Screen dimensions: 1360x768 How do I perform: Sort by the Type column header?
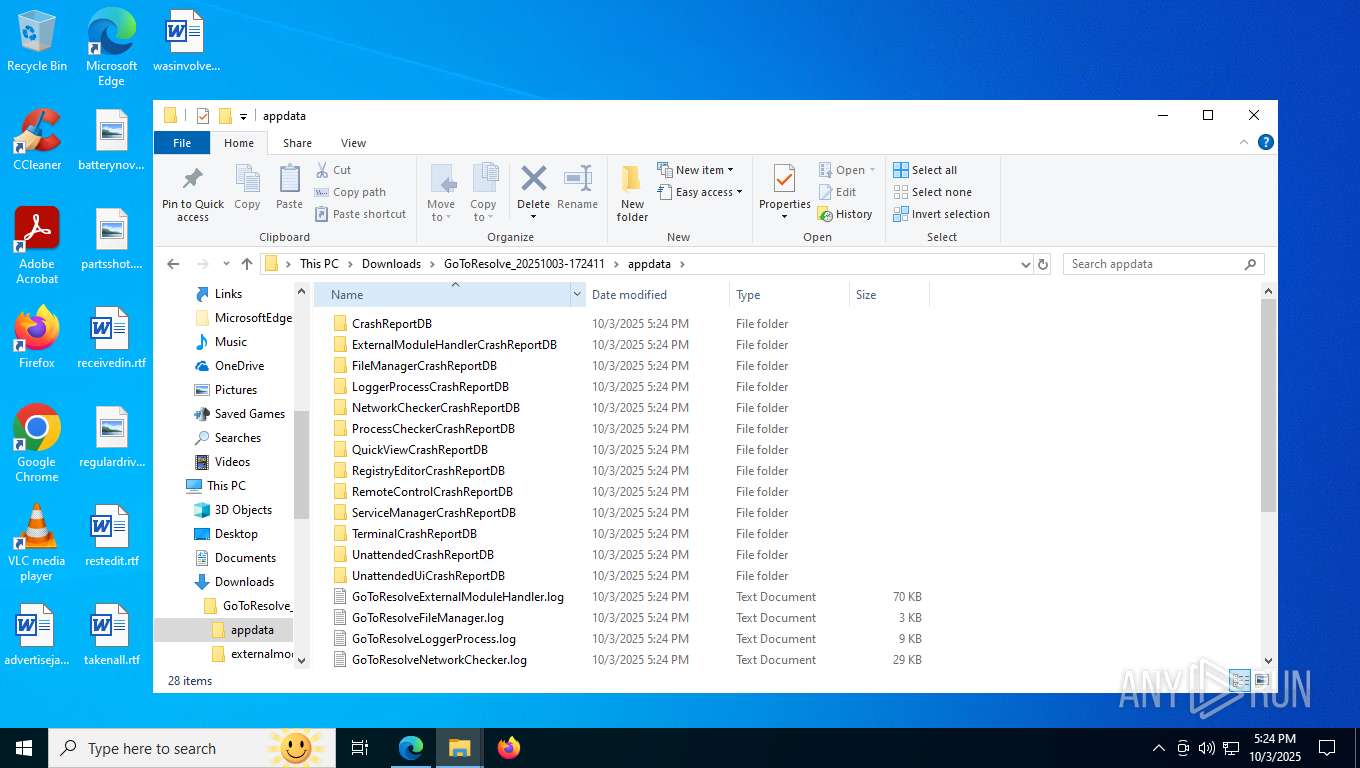click(789, 295)
